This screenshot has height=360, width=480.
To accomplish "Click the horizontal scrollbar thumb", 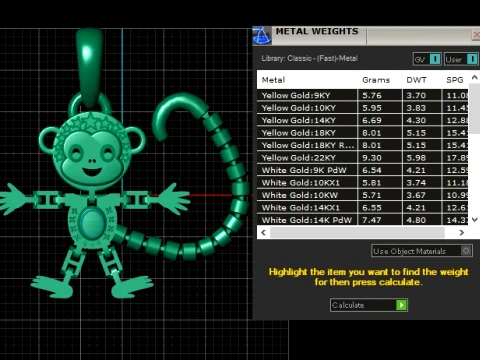I will click(357, 232).
